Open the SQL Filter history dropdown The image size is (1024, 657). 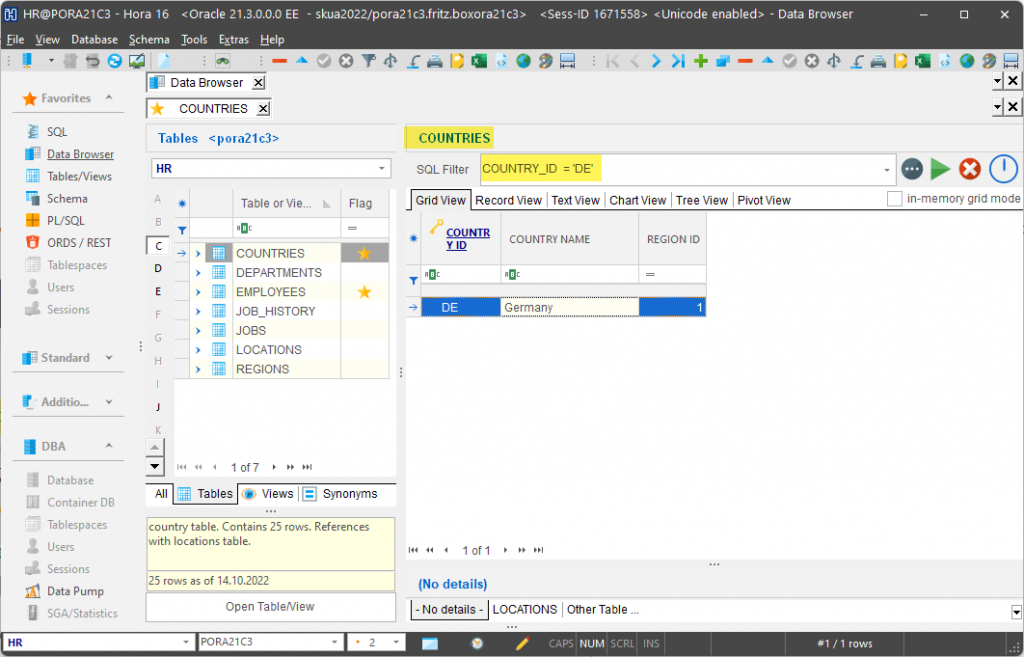tap(884, 169)
